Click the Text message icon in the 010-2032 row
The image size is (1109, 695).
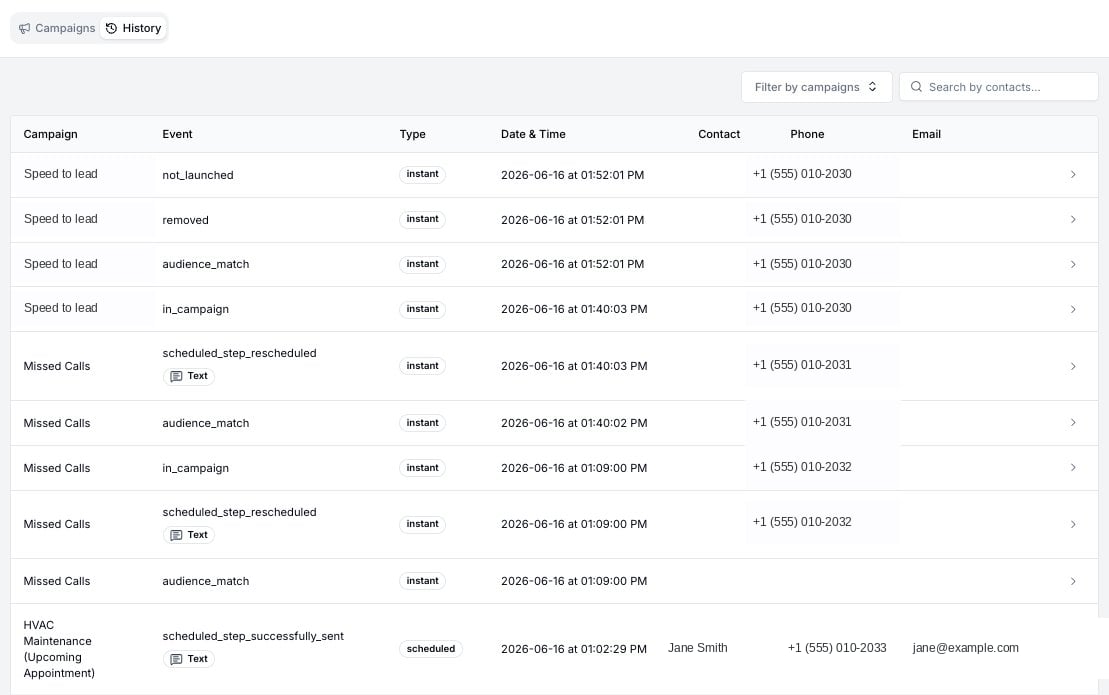tap(176, 535)
